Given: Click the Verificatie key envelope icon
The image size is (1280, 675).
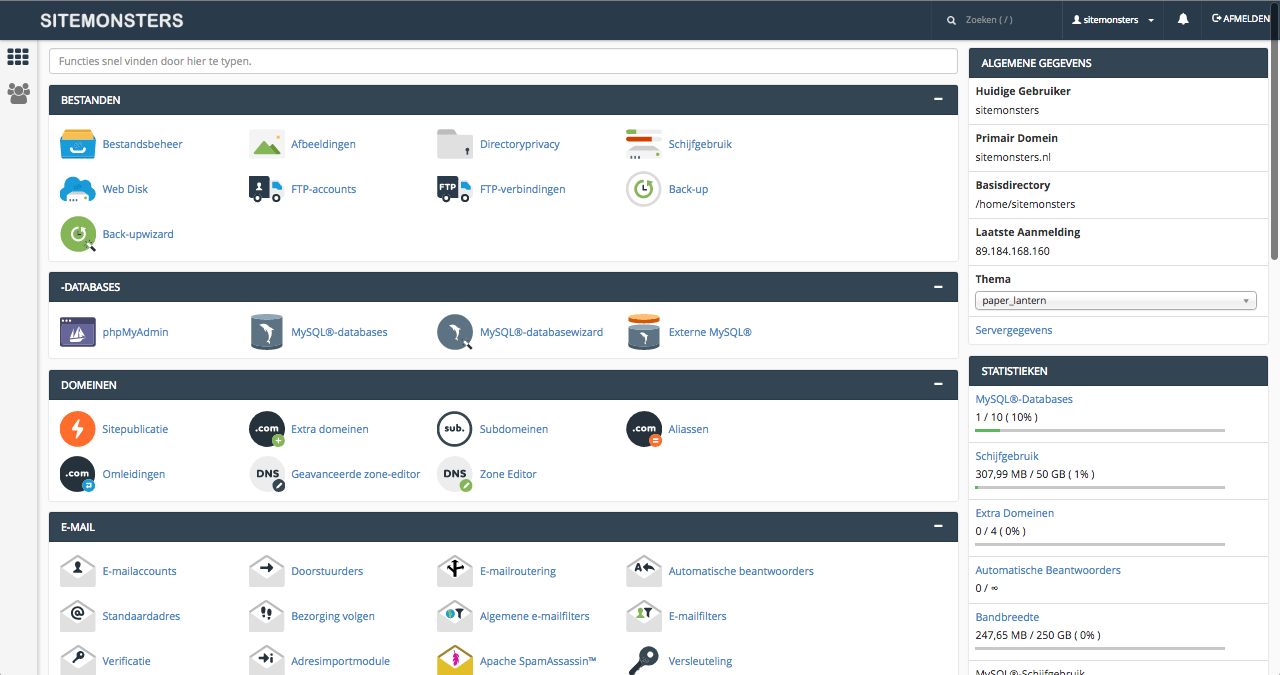Looking at the screenshot, I should coord(78,660).
